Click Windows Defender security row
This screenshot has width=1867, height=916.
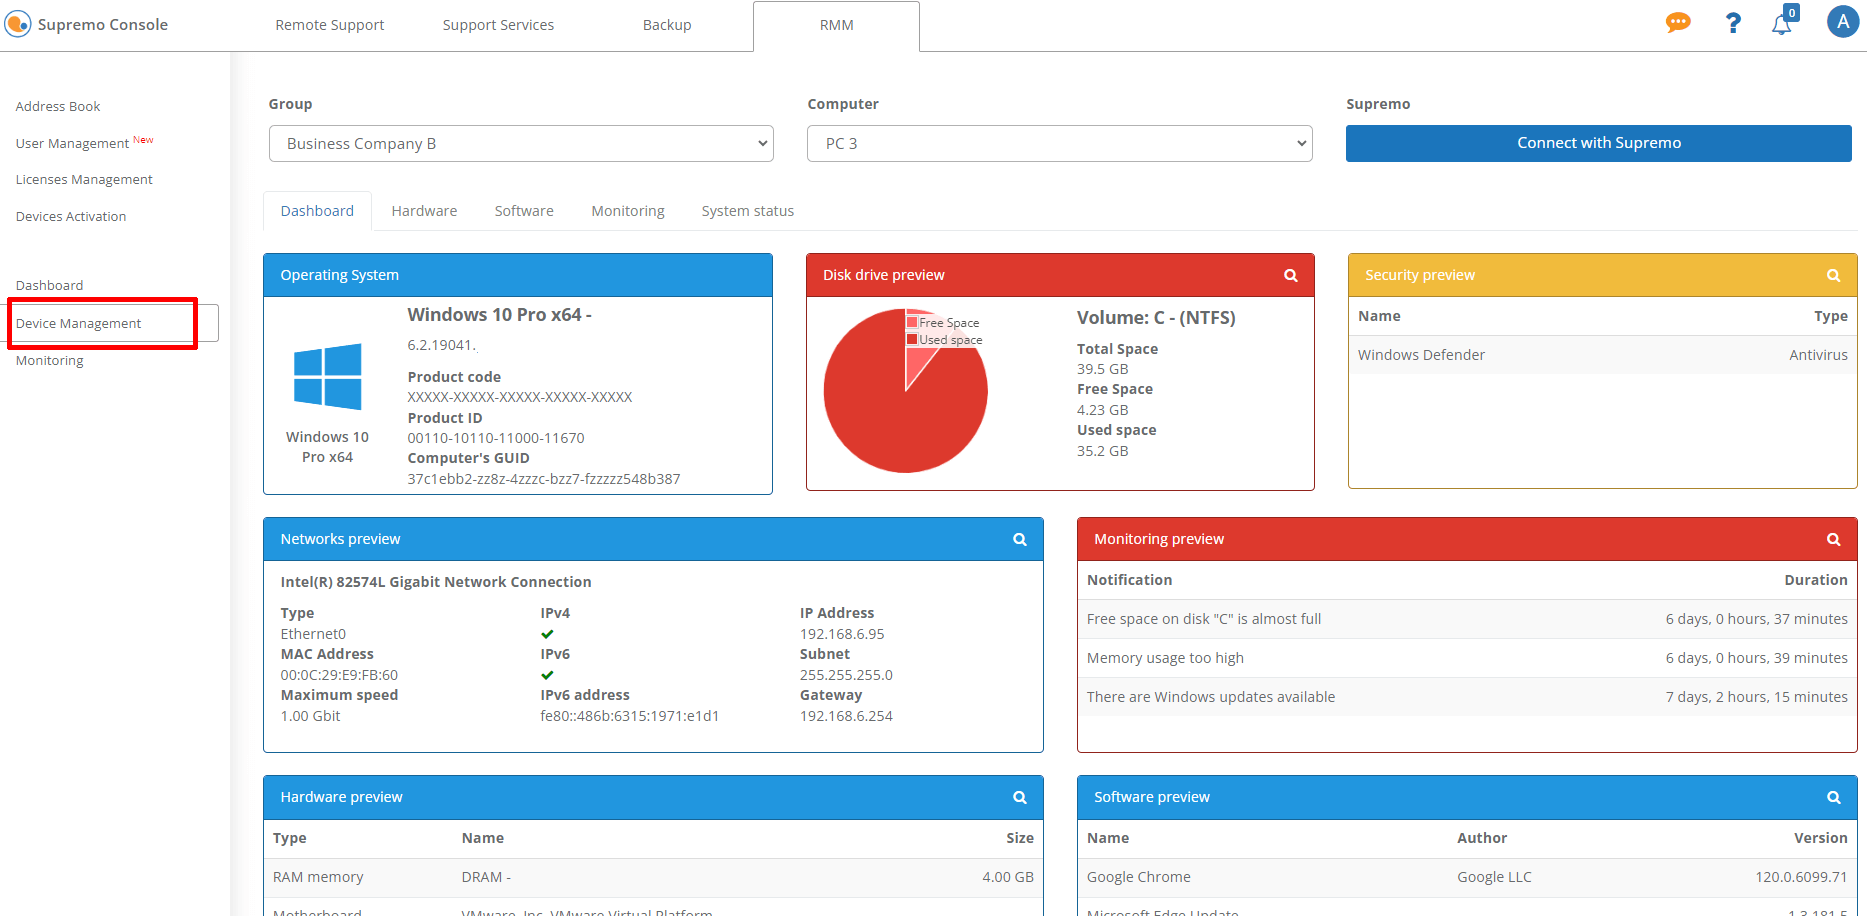1602,355
